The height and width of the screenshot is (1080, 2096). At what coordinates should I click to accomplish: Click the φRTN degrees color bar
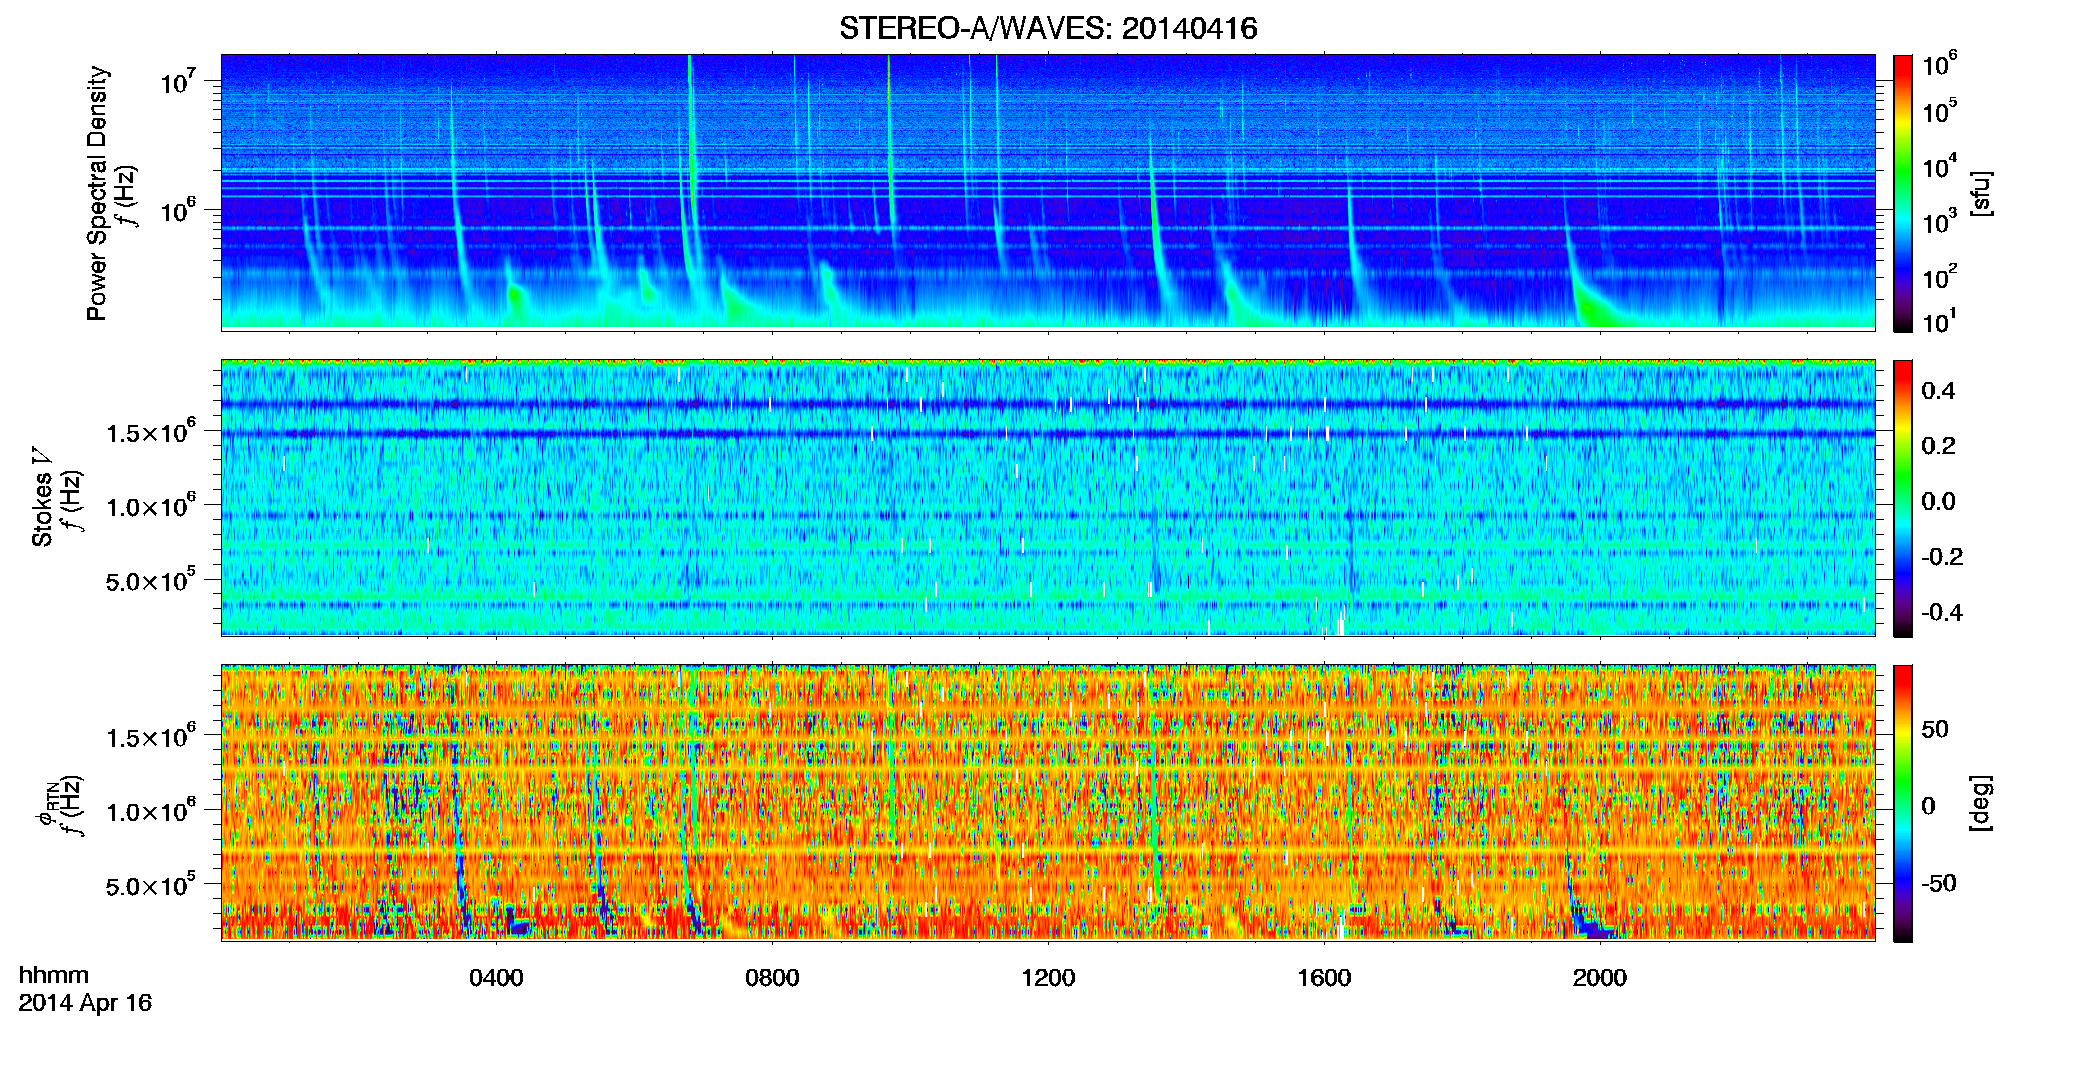pyautogui.click(x=1902, y=803)
